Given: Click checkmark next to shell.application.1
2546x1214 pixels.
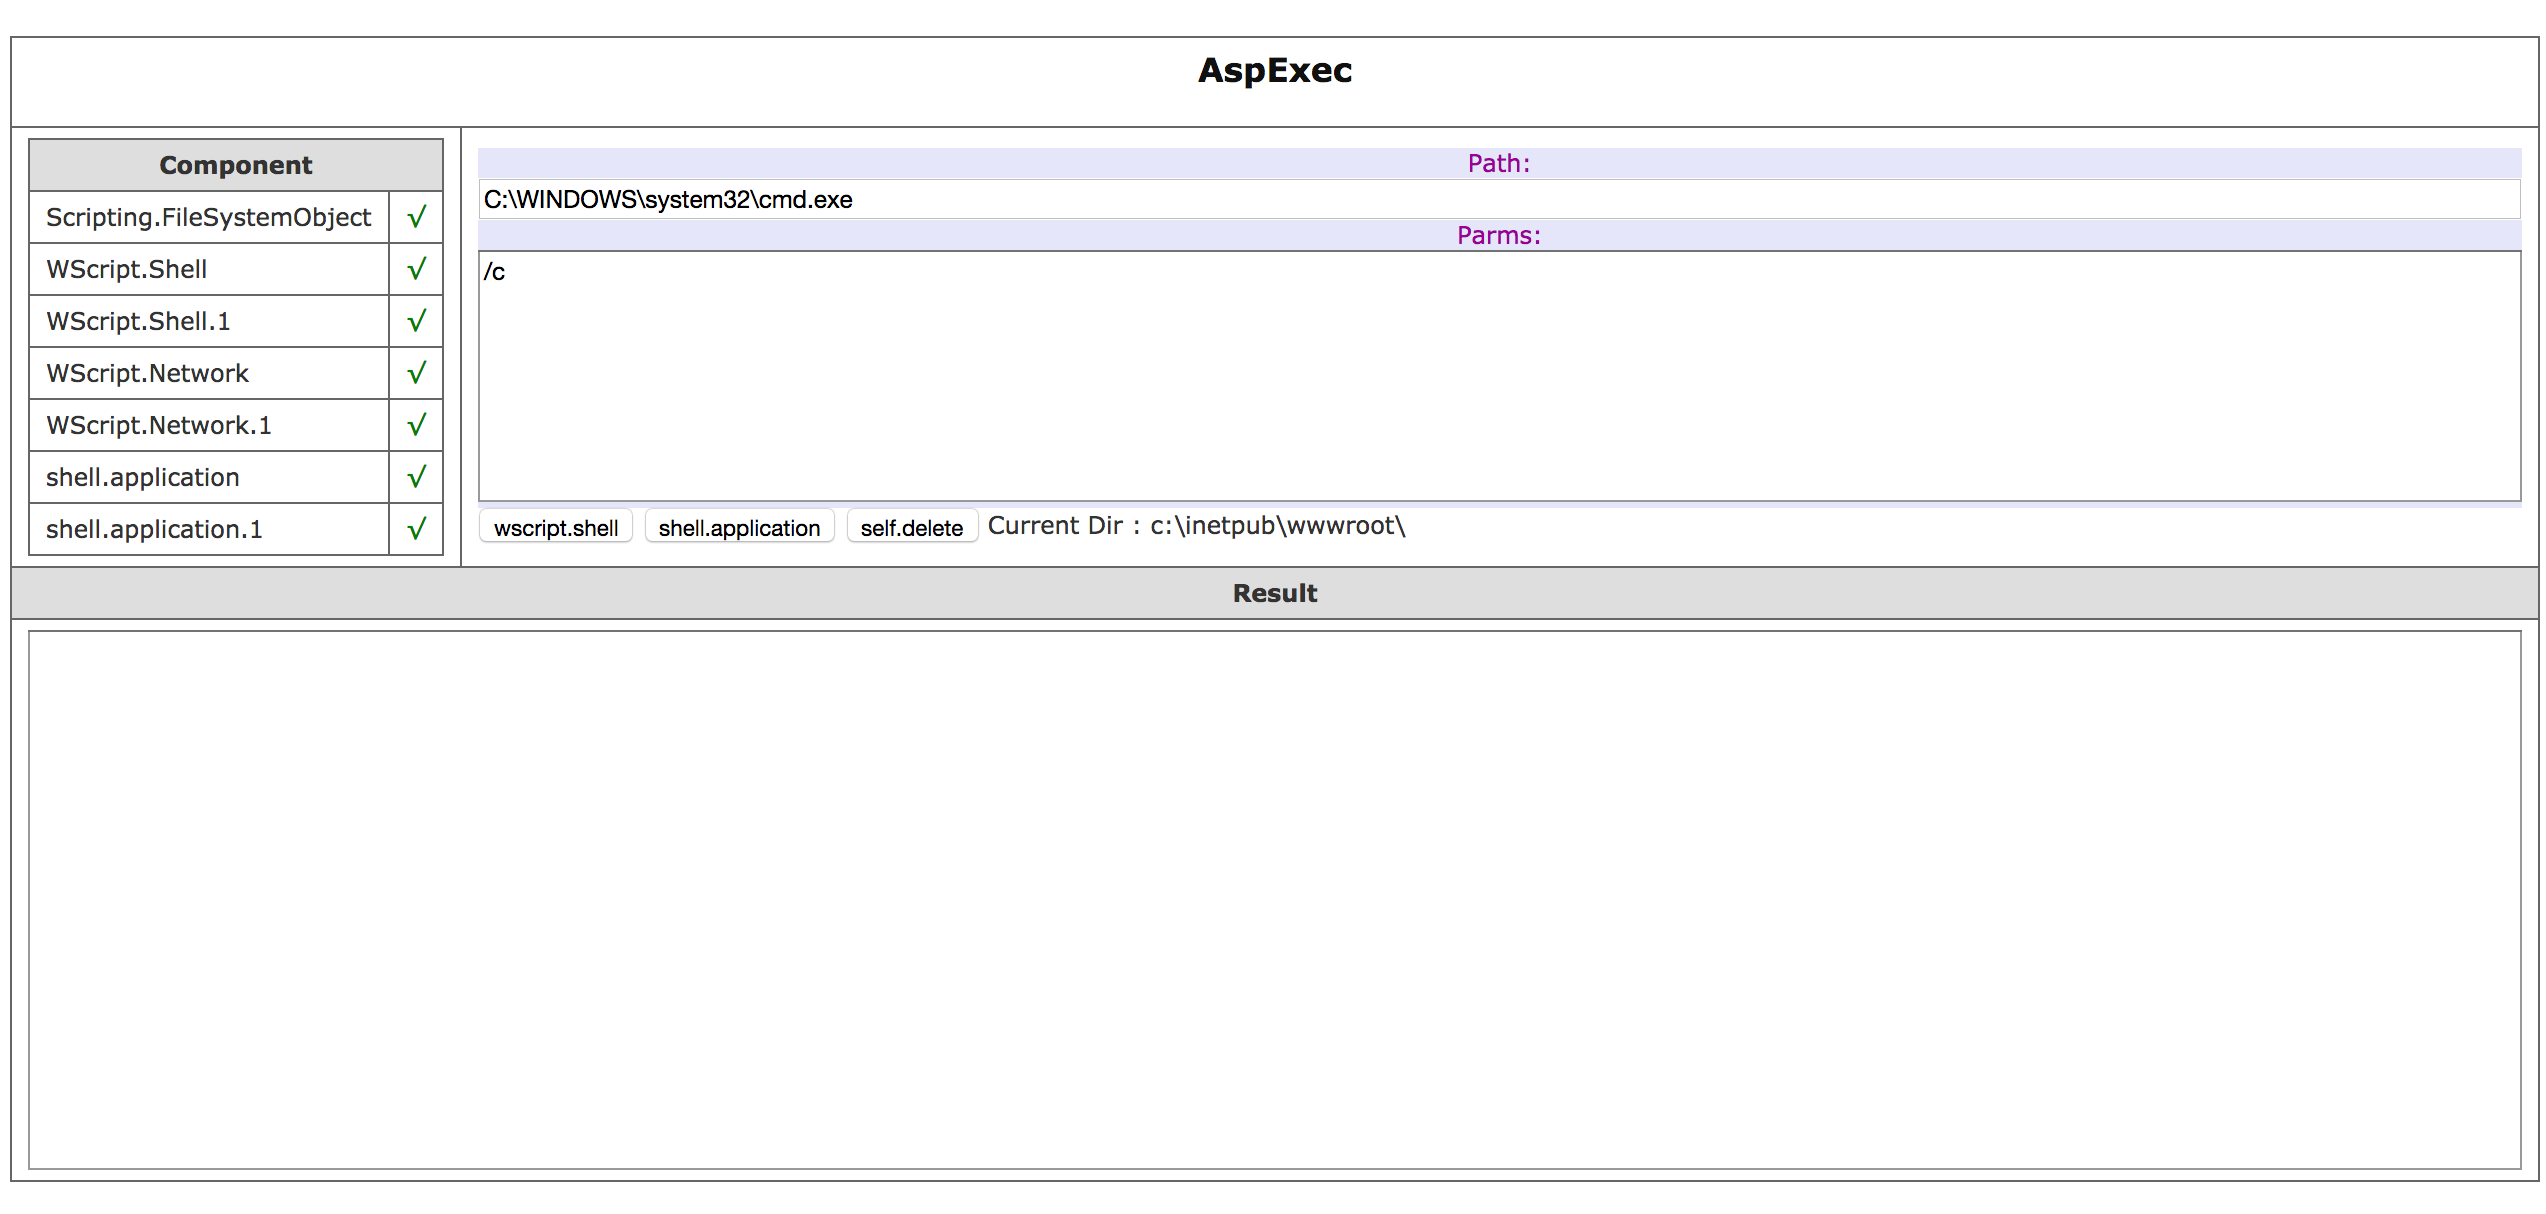Looking at the screenshot, I should pos(416,529).
